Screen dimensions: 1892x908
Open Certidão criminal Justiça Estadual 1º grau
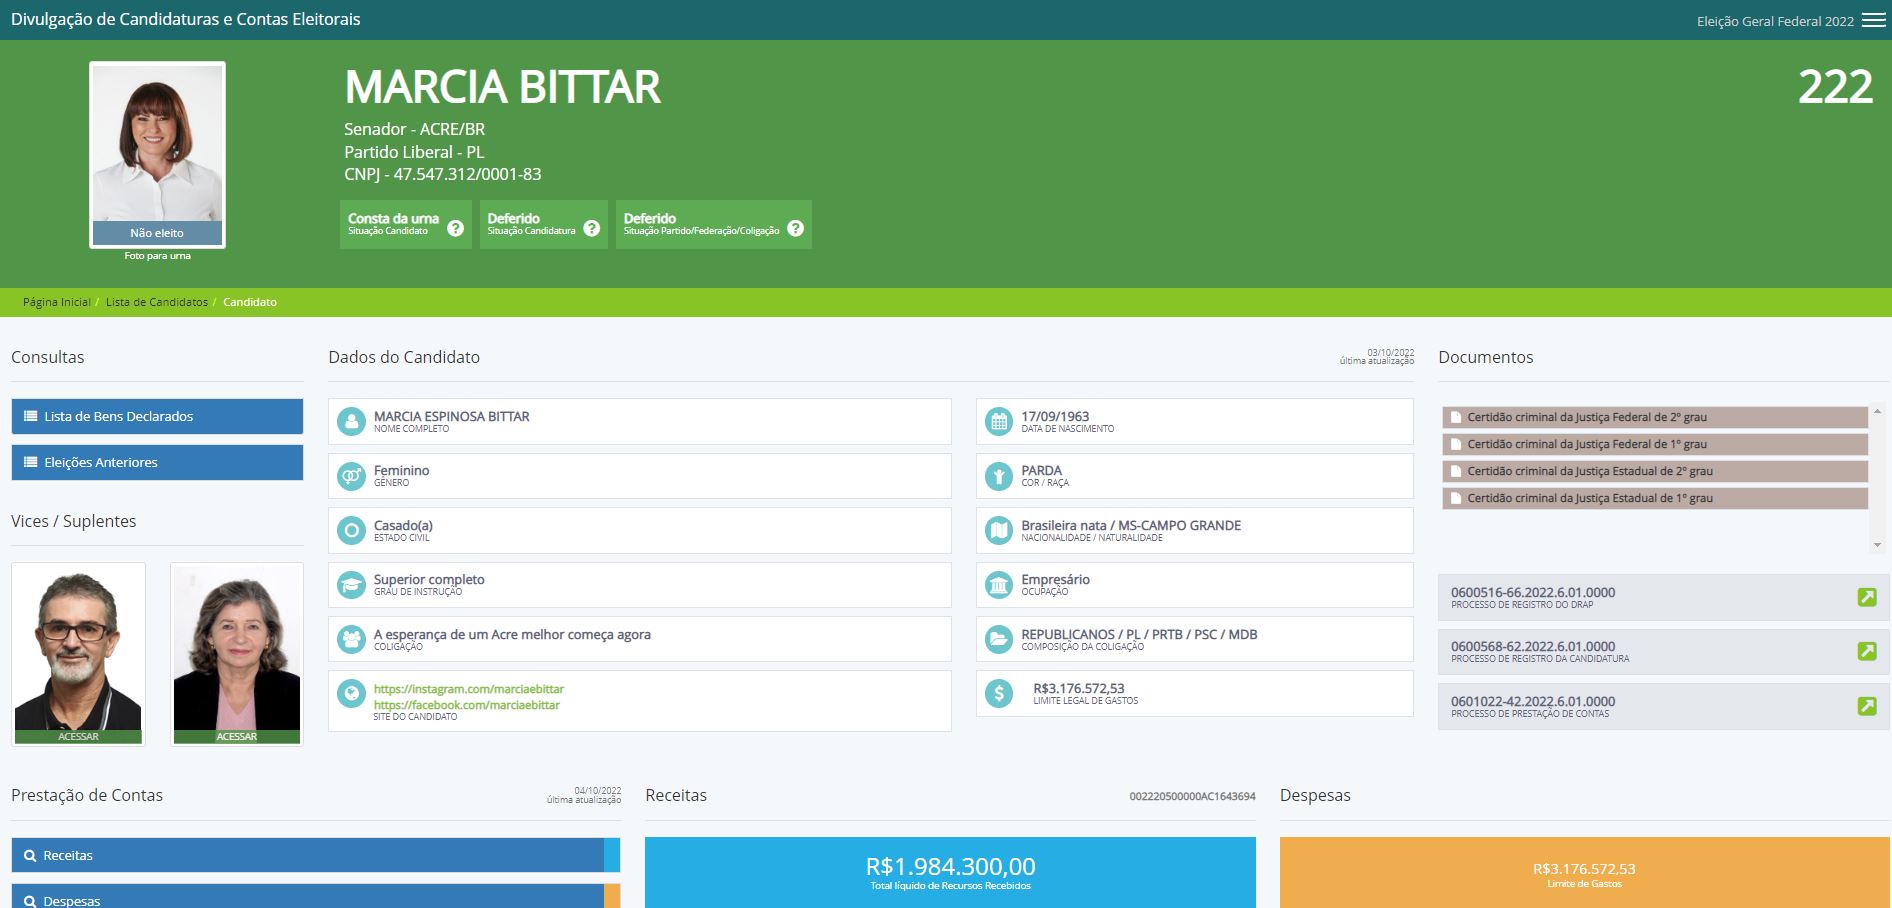(1589, 498)
